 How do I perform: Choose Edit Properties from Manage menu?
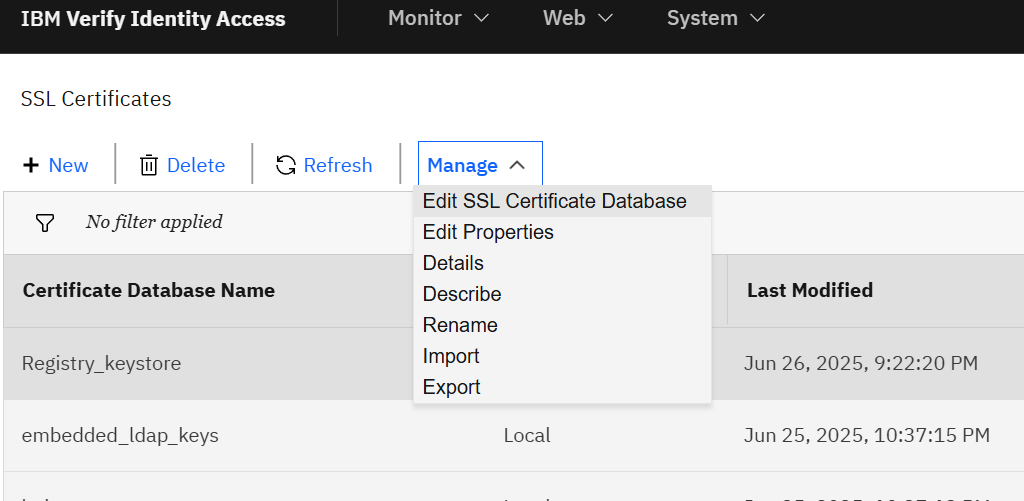pyautogui.click(x=488, y=232)
